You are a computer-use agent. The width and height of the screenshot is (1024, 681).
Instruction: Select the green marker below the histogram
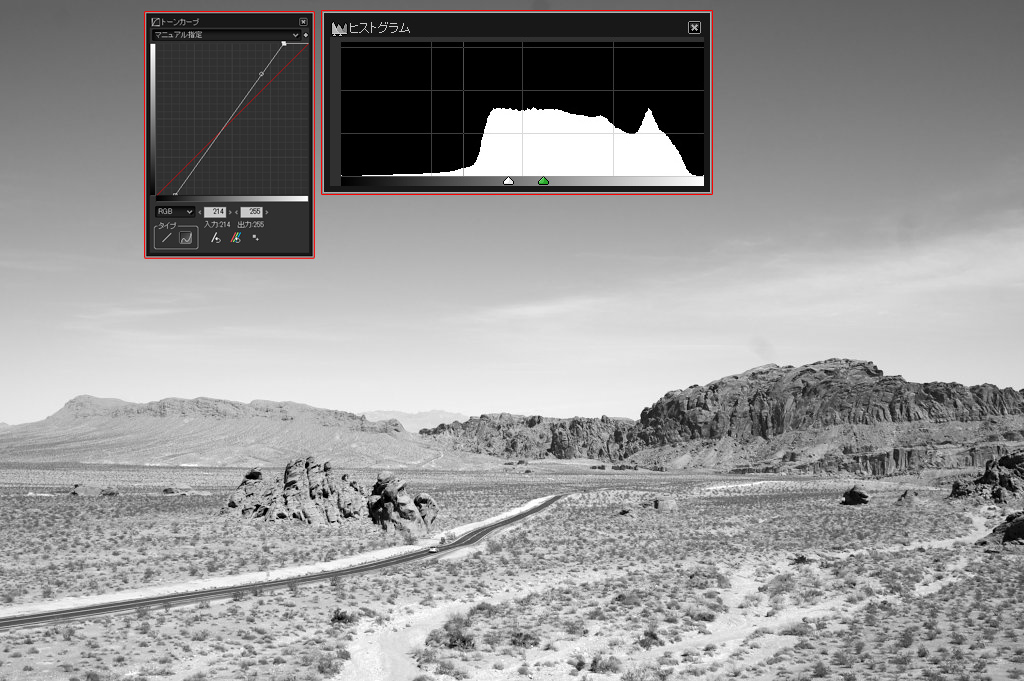[543, 181]
